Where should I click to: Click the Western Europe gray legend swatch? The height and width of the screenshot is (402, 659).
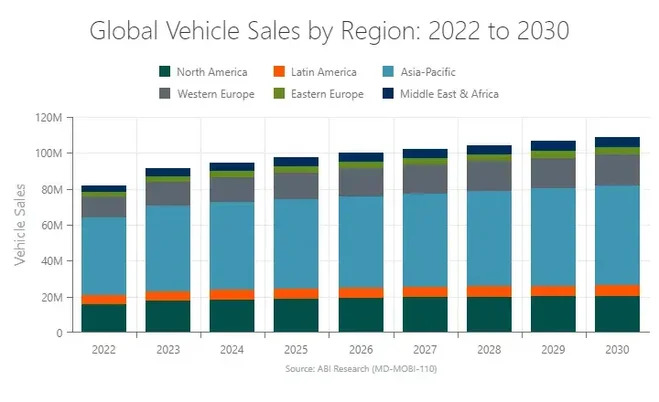165,94
